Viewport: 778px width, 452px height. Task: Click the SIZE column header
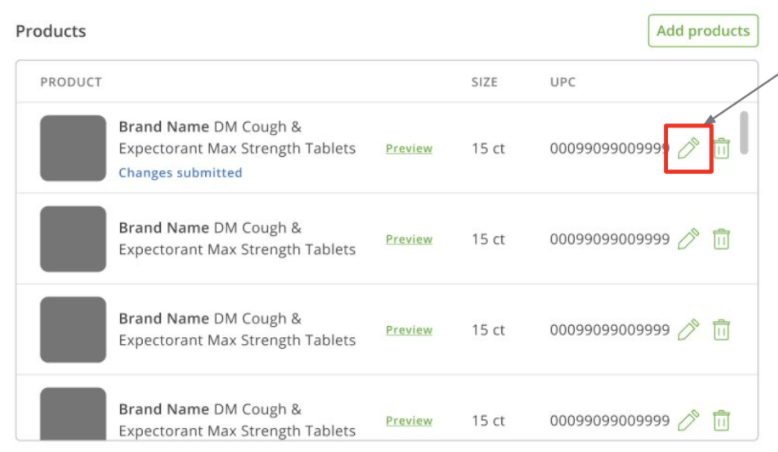[484, 82]
